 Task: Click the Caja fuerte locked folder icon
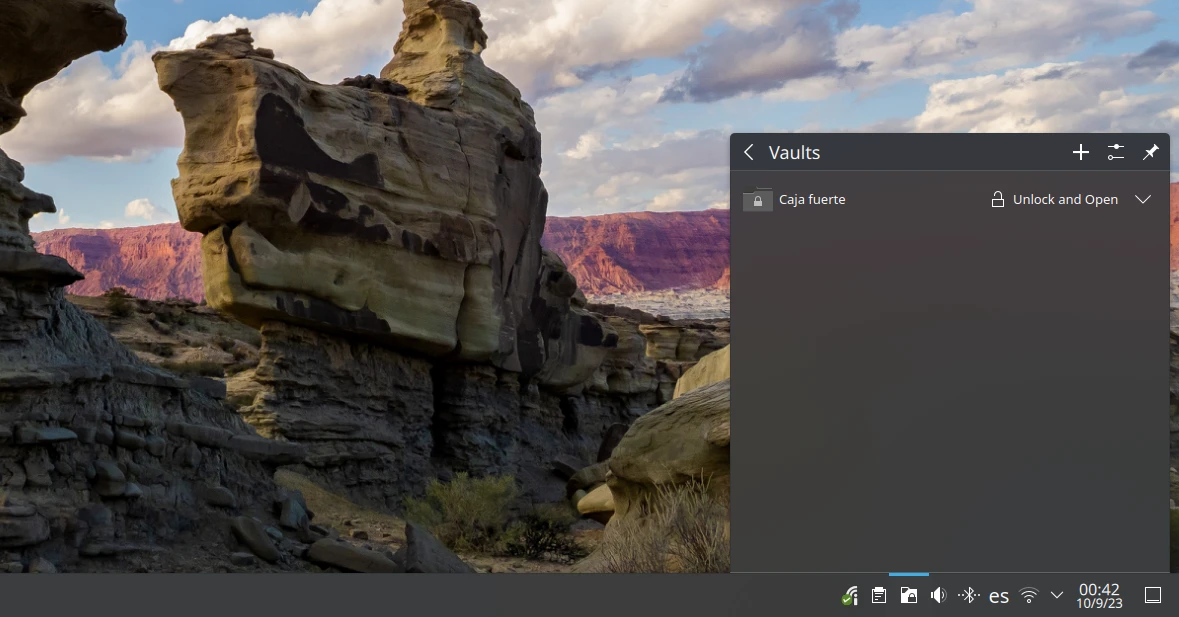[757, 200]
